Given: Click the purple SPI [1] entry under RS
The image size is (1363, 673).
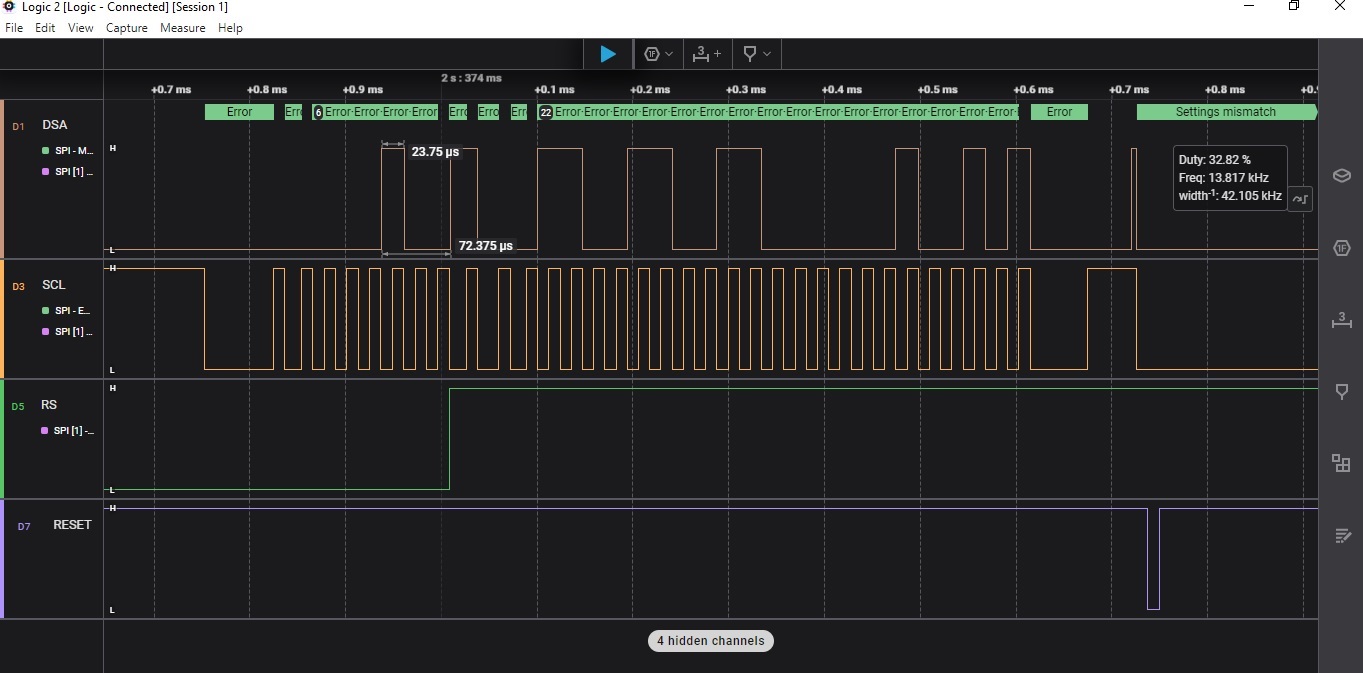Looking at the screenshot, I should click(69, 431).
